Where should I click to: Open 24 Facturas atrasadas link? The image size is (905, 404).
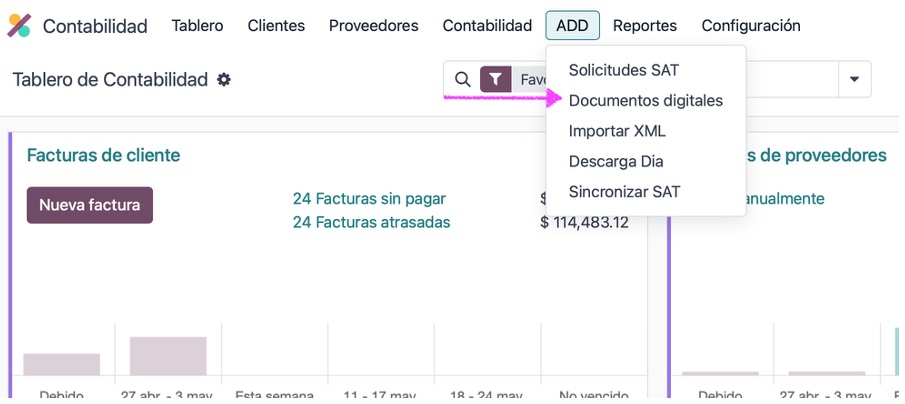tap(372, 222)
